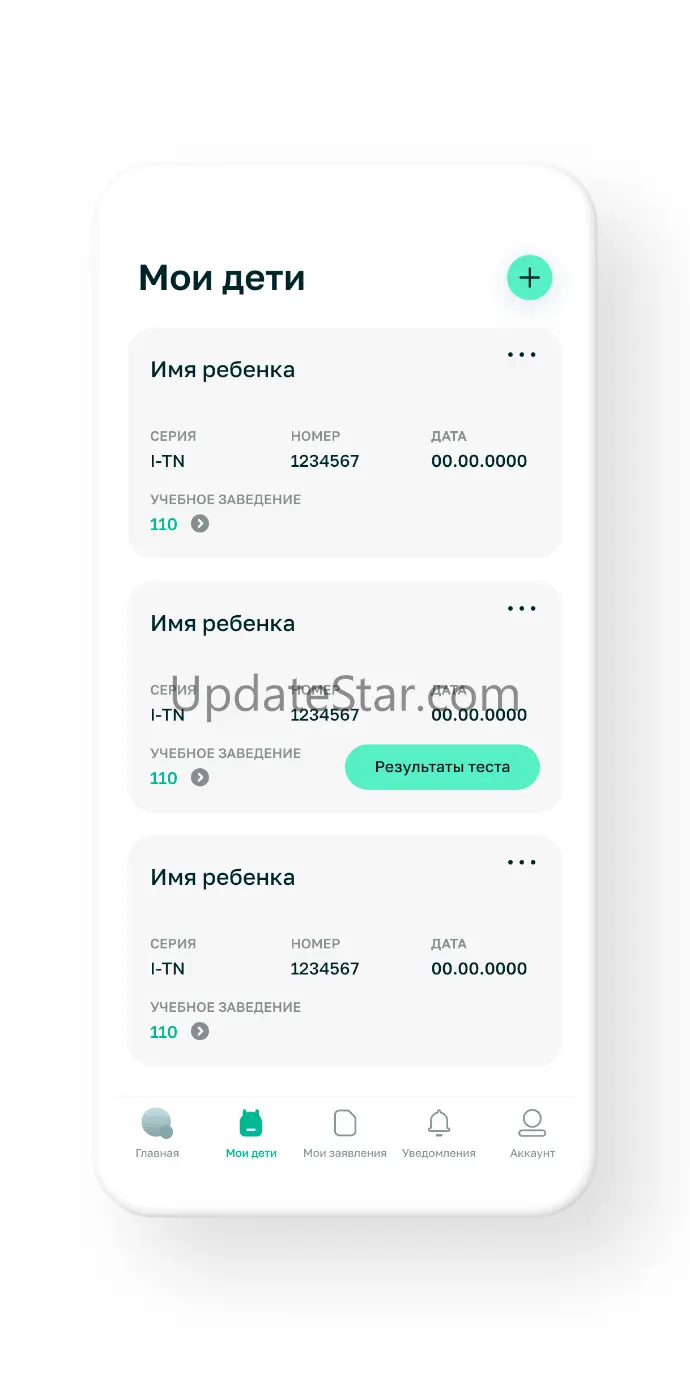Image resolution: width=690 pixels, height=1380 pixels.
Task: Open three-dot menu on third child card
Action: click(x=521, y=862)
